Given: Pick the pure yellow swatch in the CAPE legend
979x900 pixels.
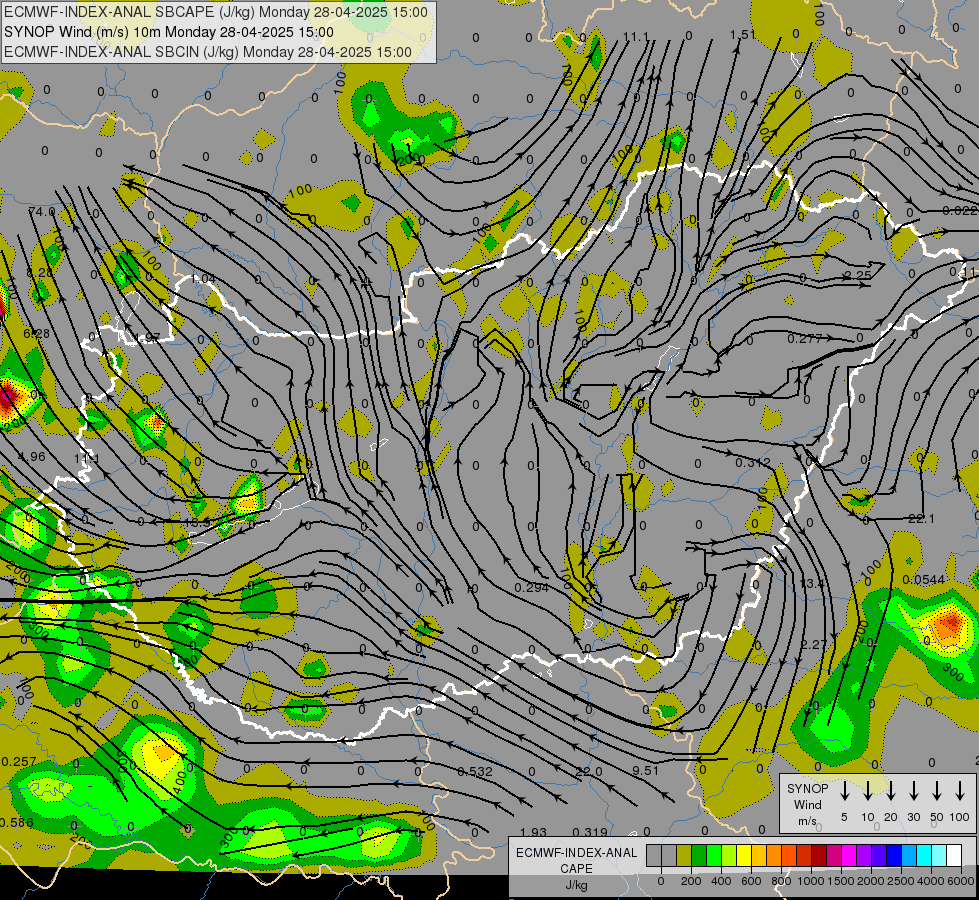Looking at the screenshot, I should click(744, 856).
